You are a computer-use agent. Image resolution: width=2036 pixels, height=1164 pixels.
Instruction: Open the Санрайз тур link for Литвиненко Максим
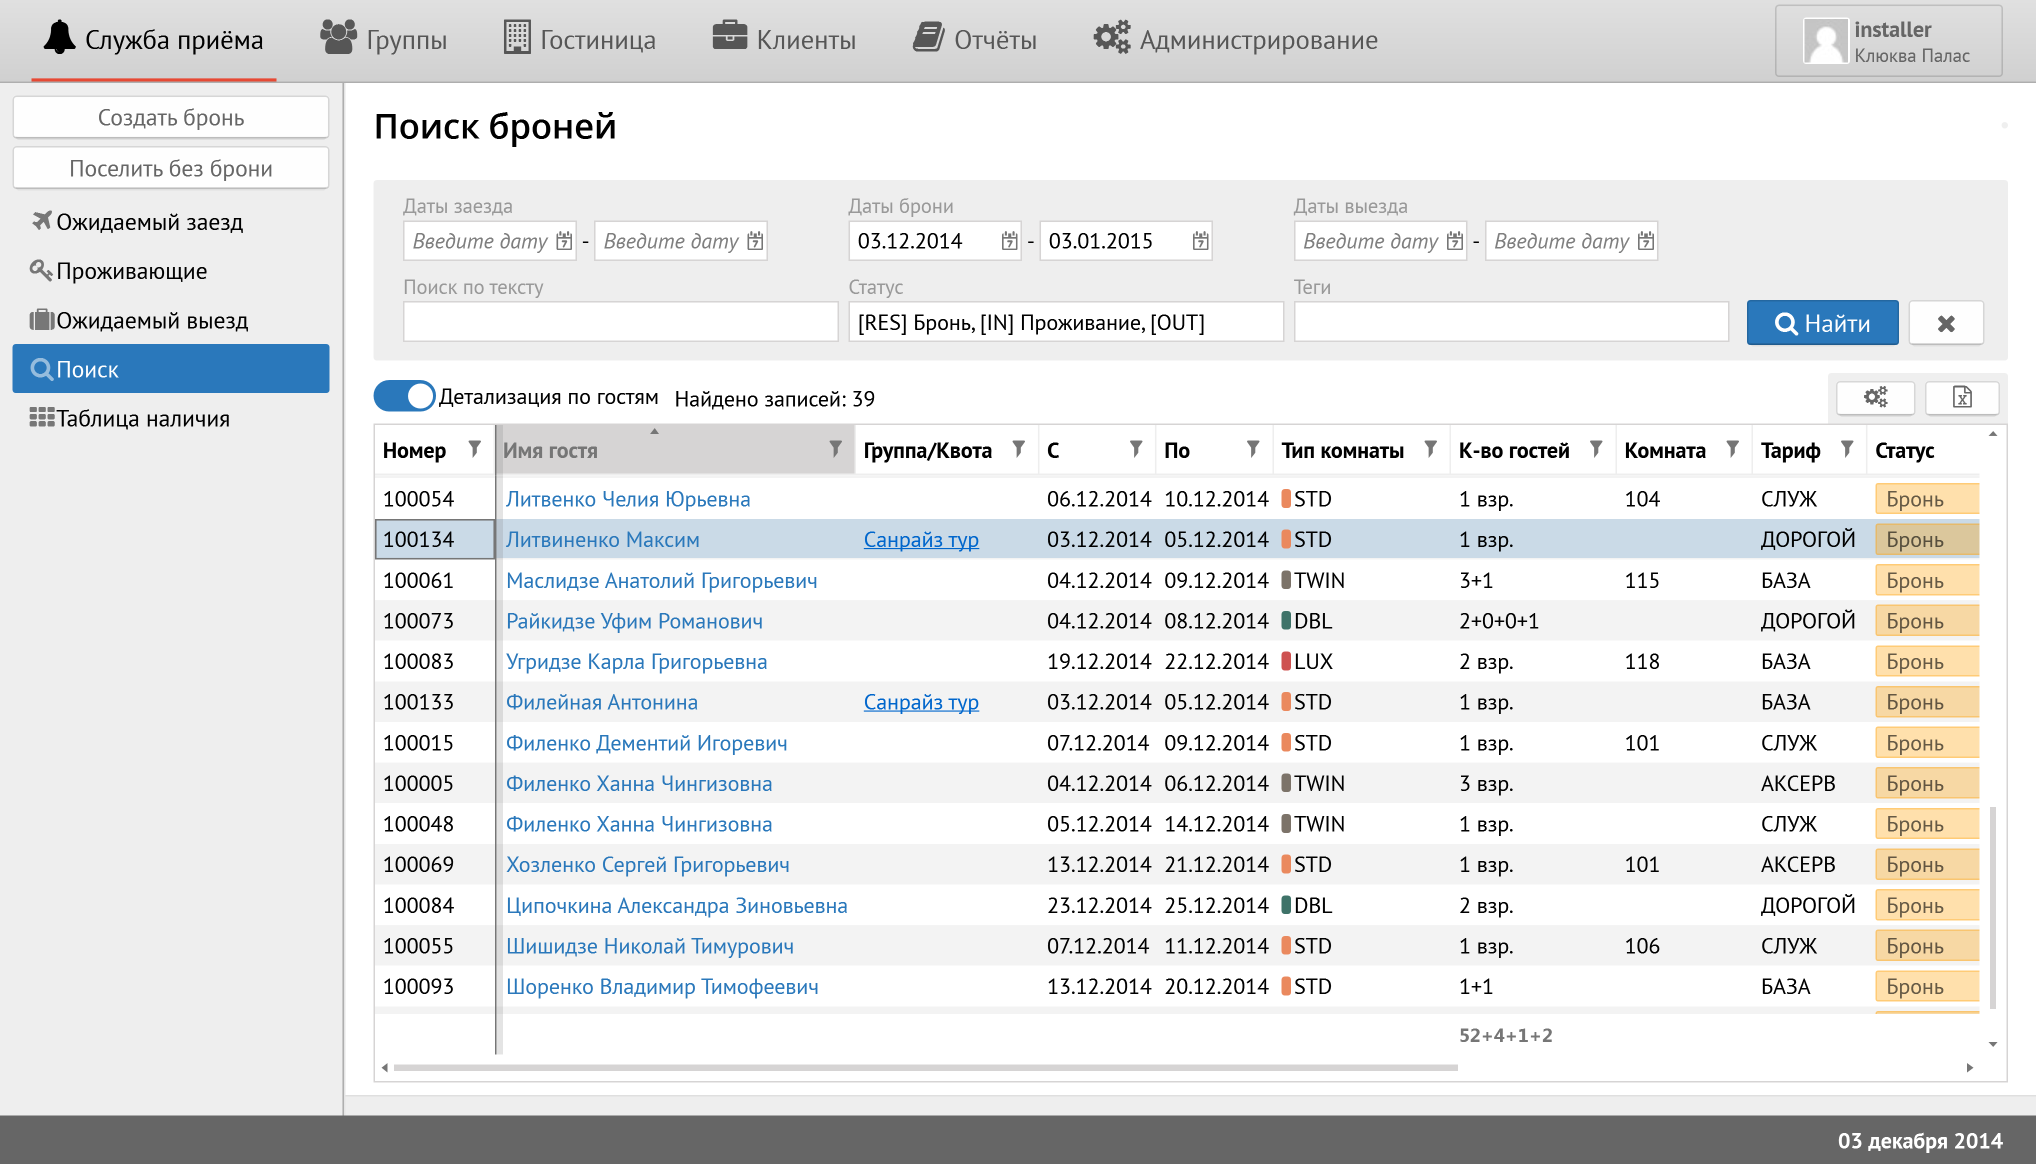tap(920, 540)
